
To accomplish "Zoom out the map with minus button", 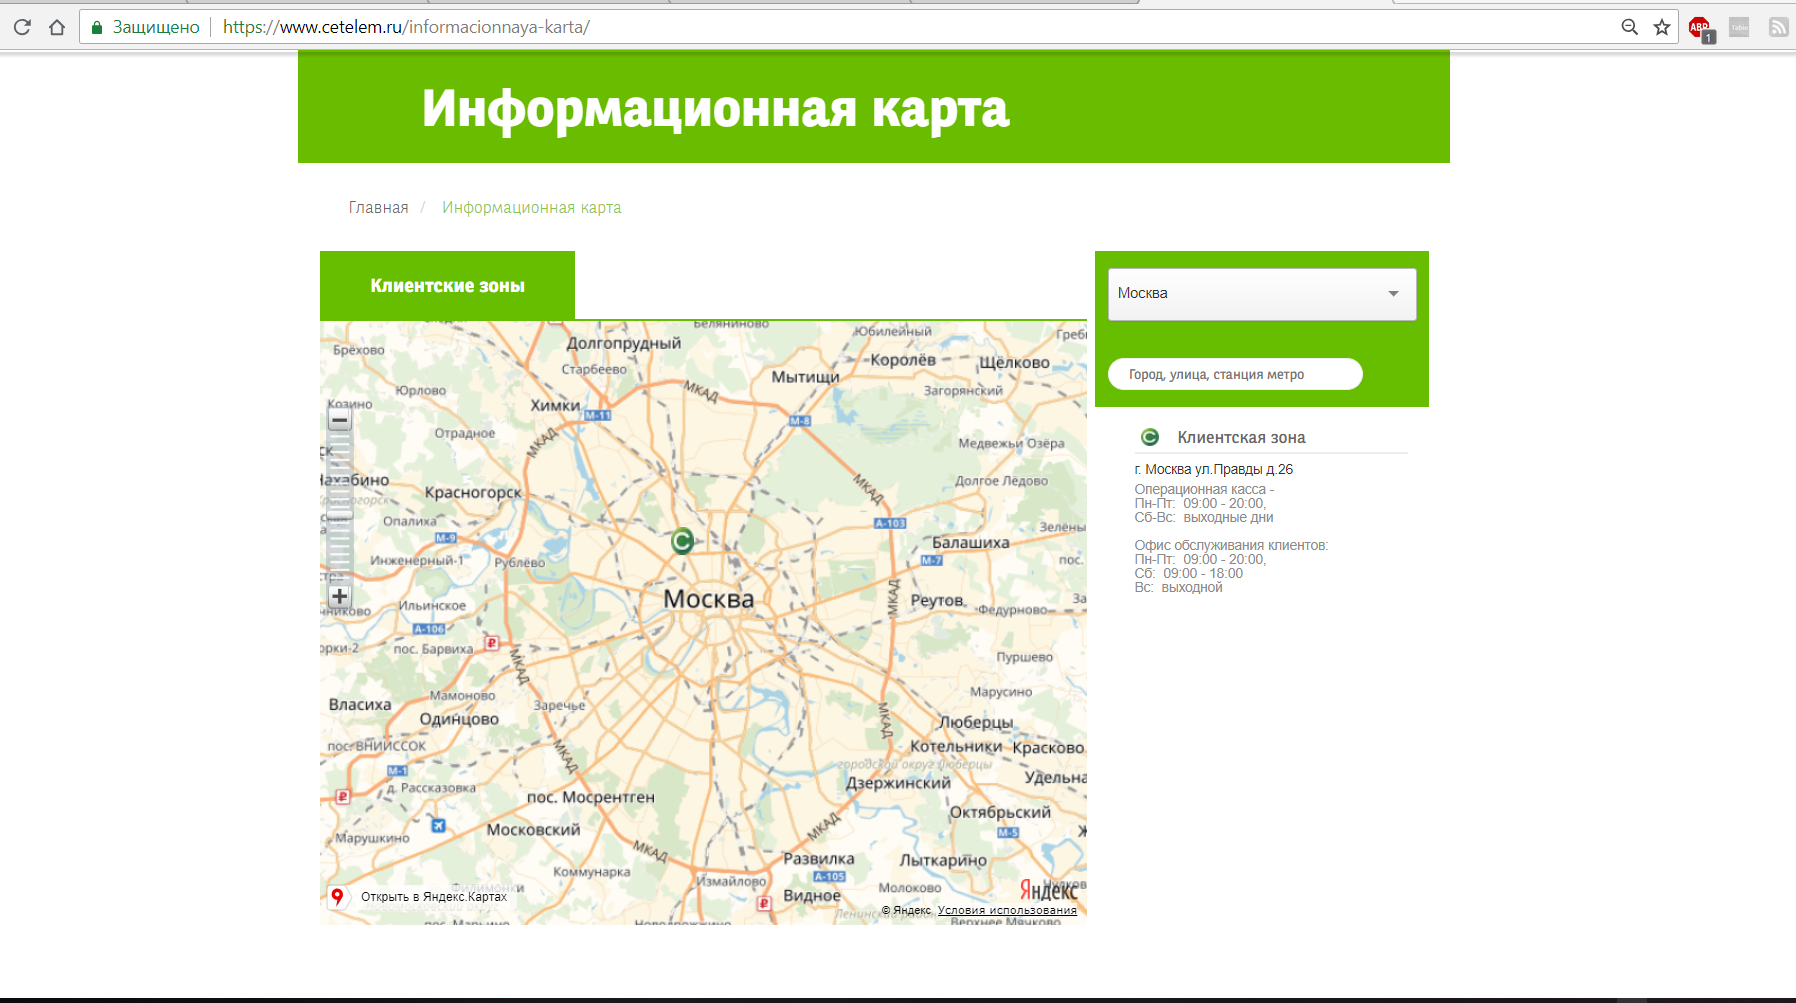I will [x=340, y=420].
